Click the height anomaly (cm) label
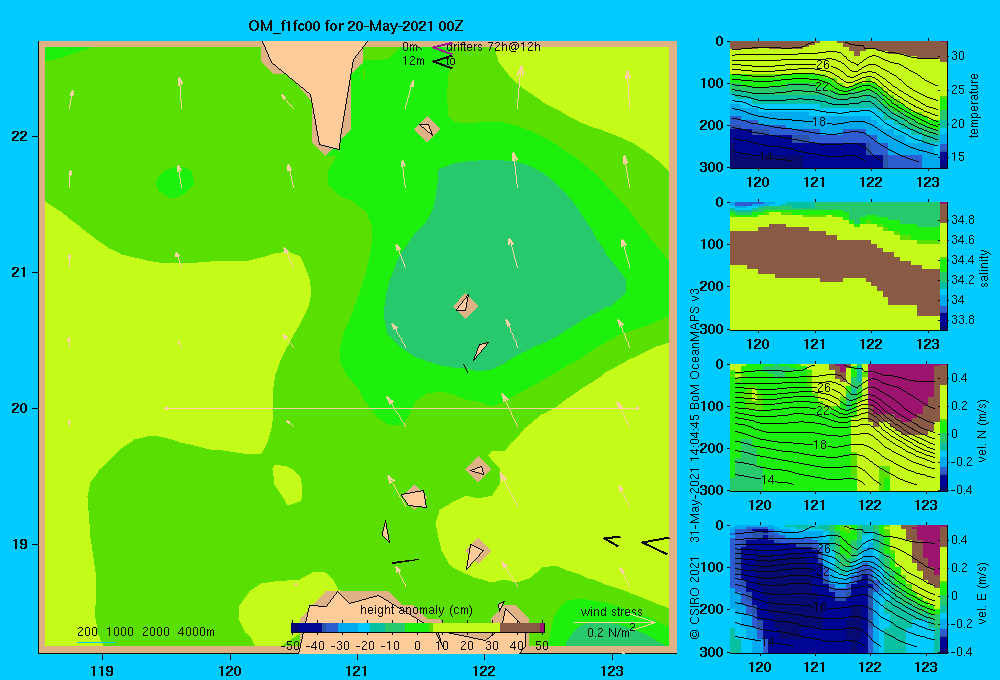This screenshot has width=1000, height=680. [416, 610]
